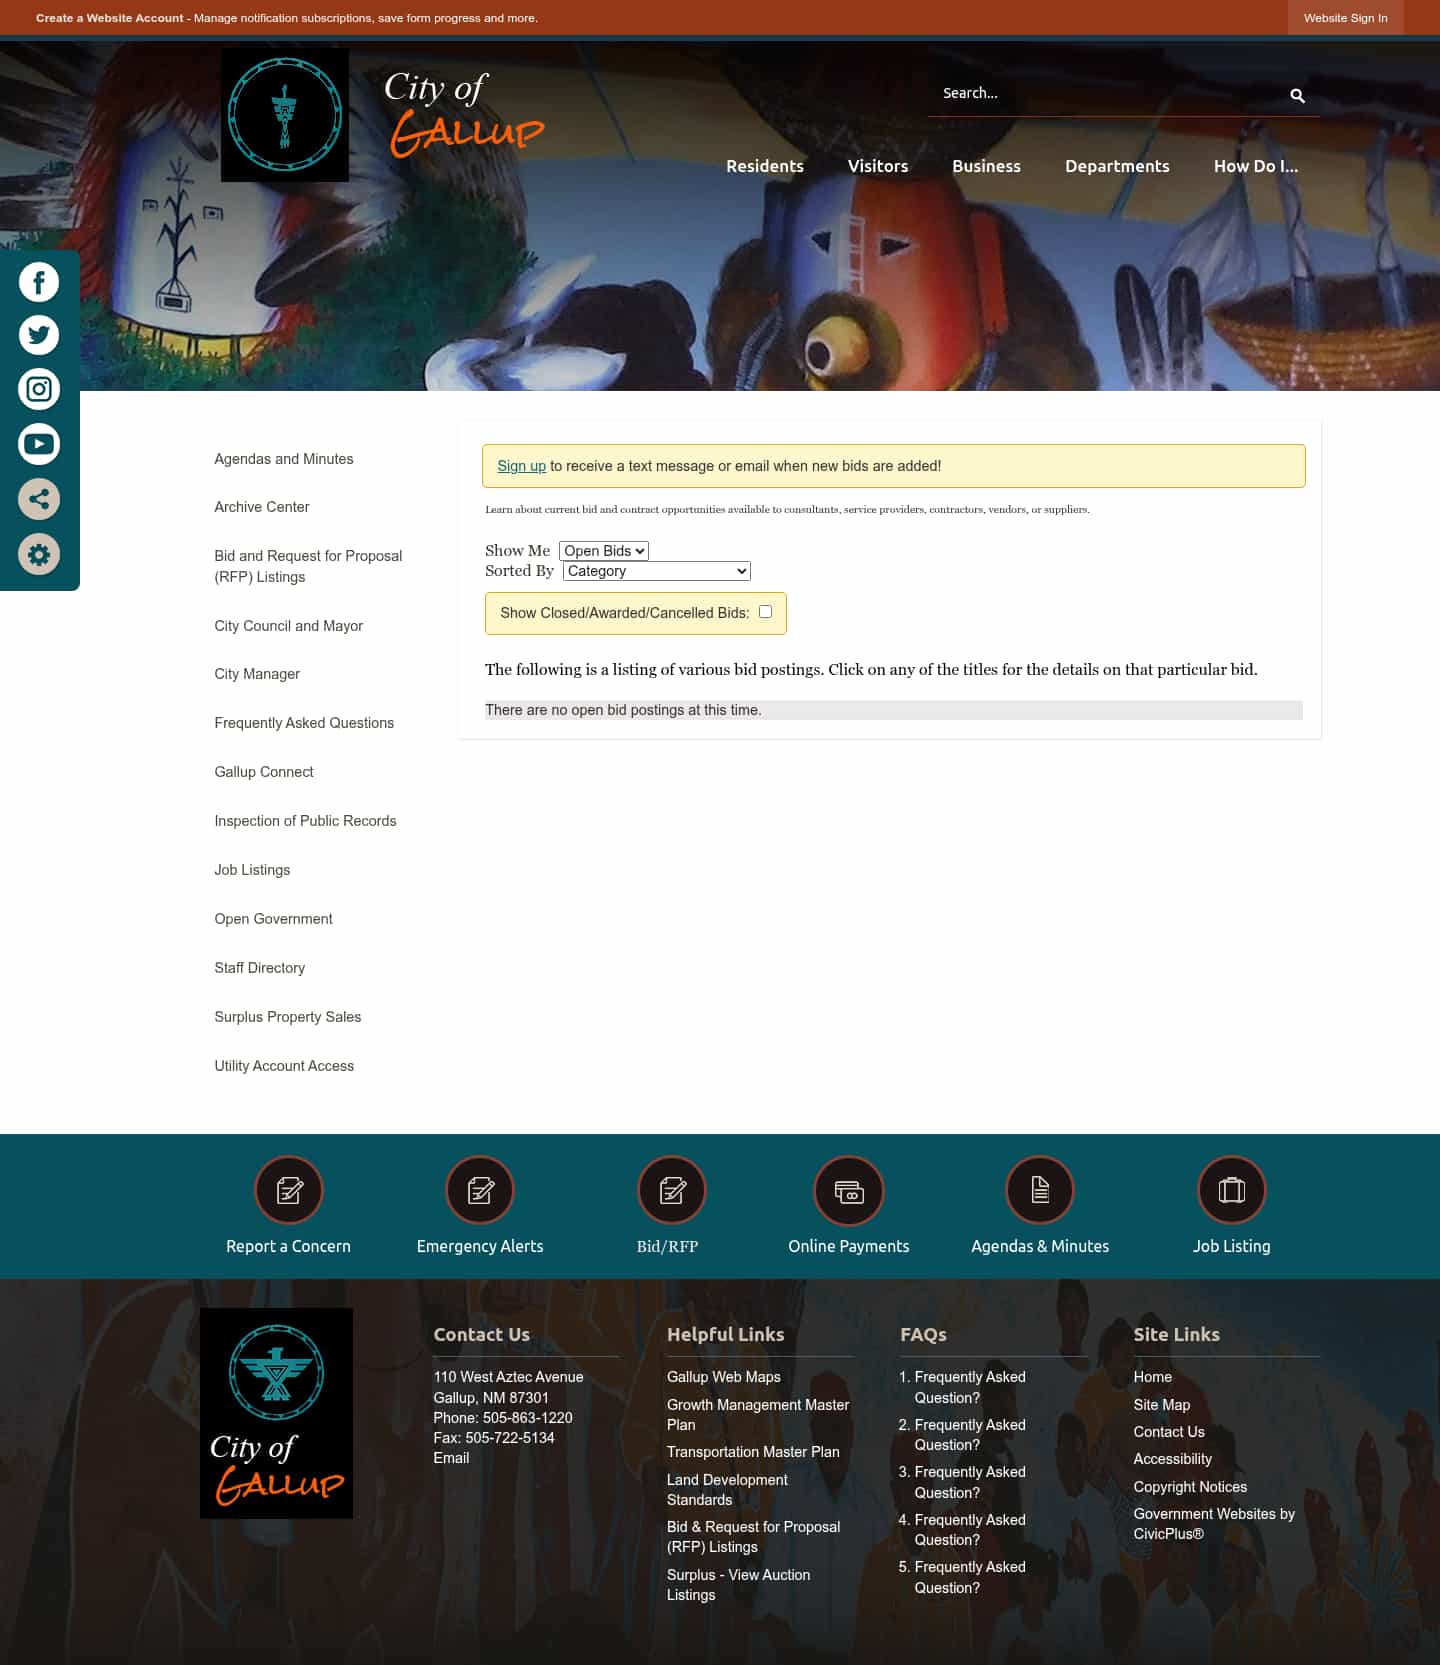The width and height of the screenshot is (1440, 1665).
Task: Open Utility Account Access sidebar link
Action: point(284,1066)
